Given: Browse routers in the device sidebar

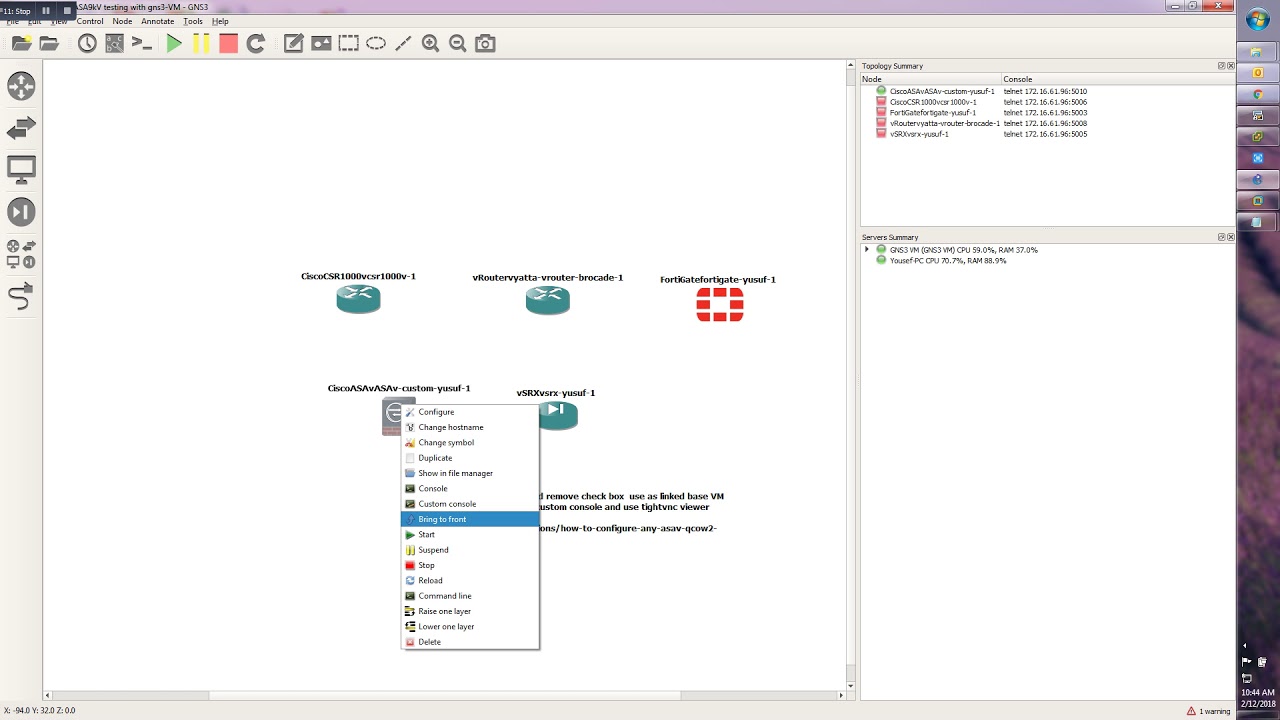Looking at the screenshot, I should point(21,86).
